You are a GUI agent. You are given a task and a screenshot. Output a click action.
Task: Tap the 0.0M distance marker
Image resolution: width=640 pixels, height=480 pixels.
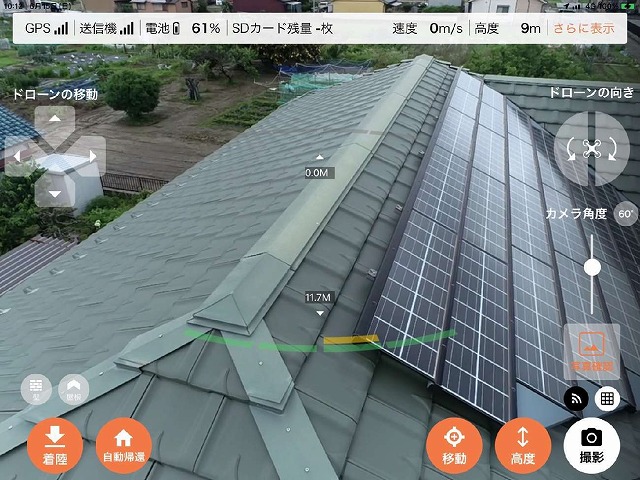click(x=320, y=173)
